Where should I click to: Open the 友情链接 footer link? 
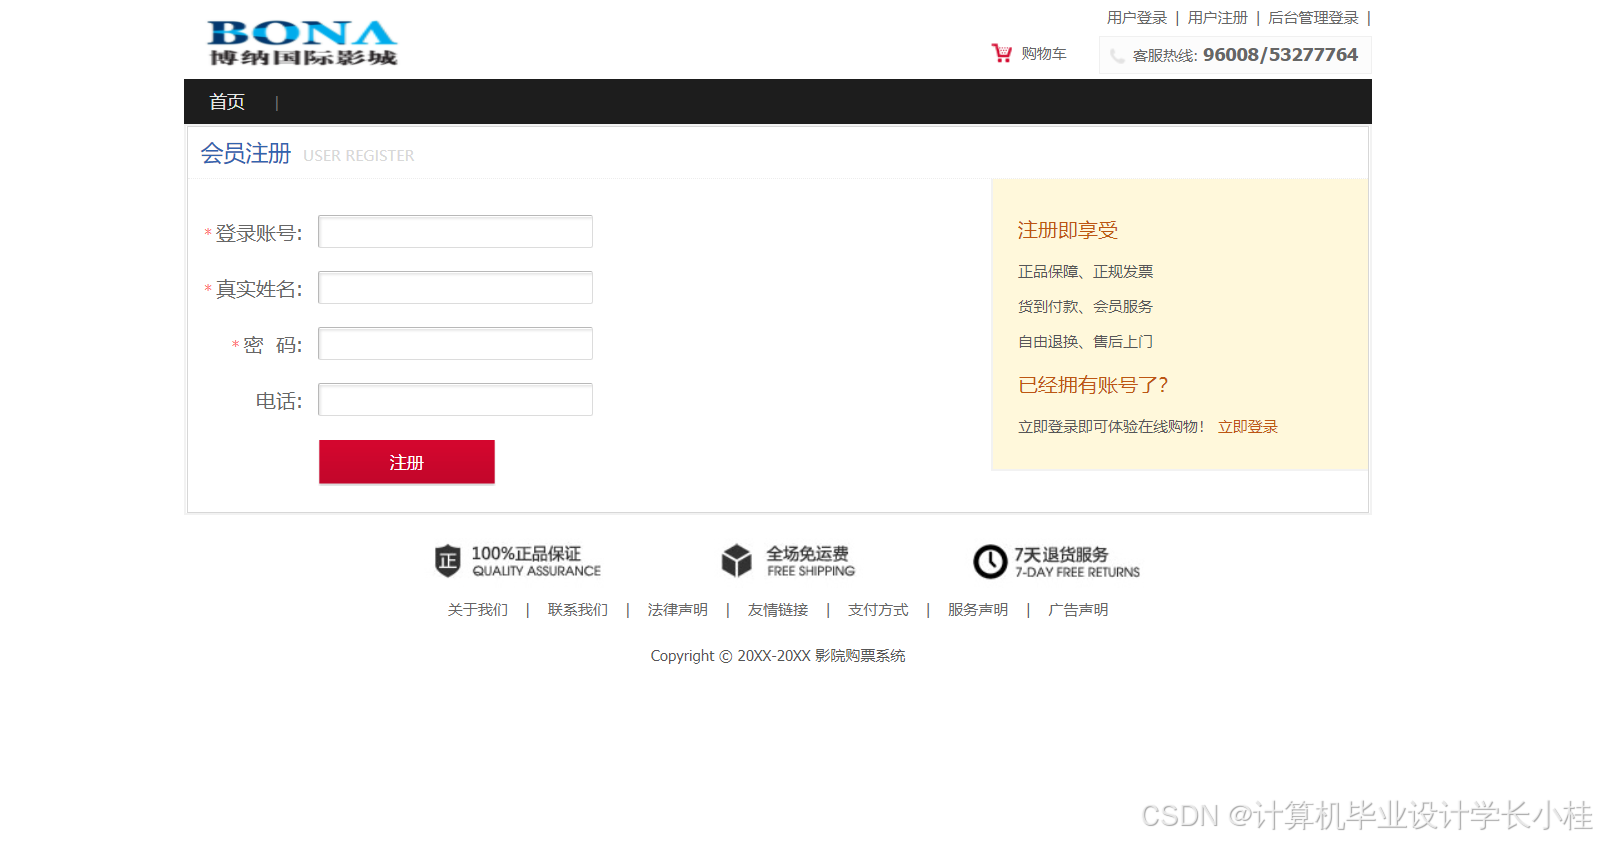[778, 610]
